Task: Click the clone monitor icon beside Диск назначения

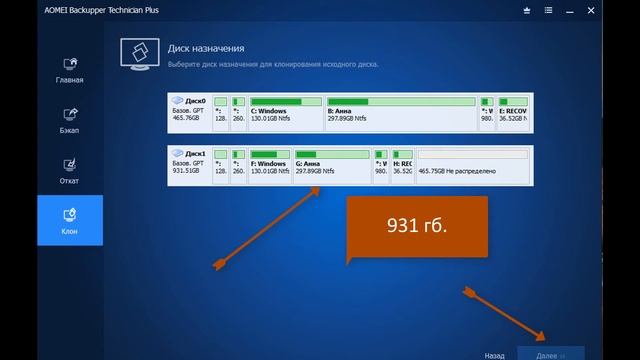Action: [x=140, y=54]
